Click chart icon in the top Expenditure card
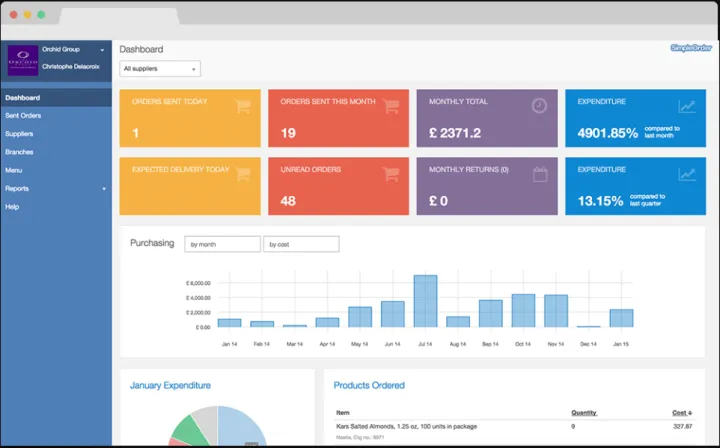The width and height of the screenshot is (720, 448). pos(687,106)
